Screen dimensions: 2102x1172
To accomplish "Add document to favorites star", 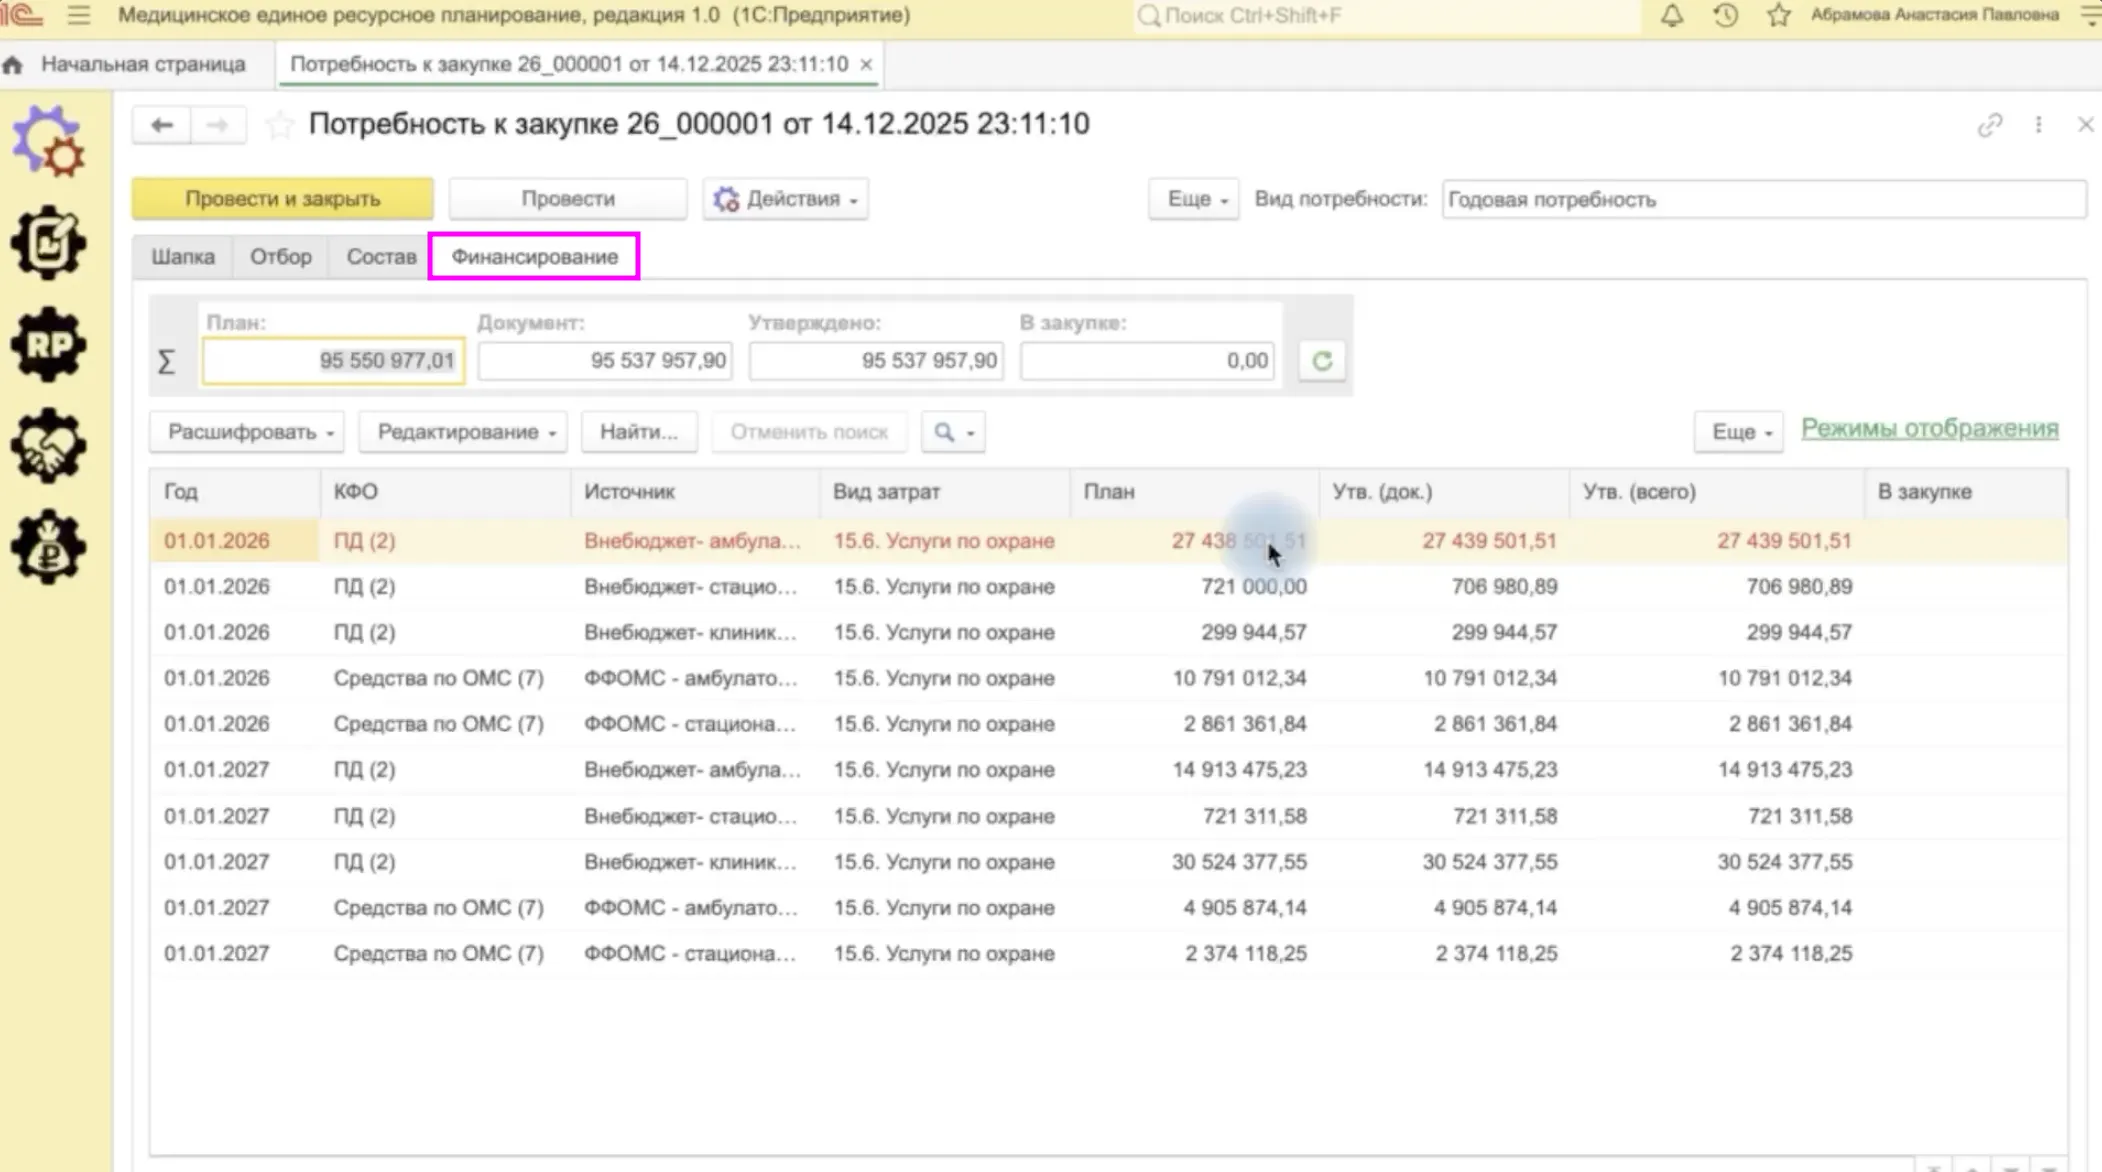I will tap(279, 125).
